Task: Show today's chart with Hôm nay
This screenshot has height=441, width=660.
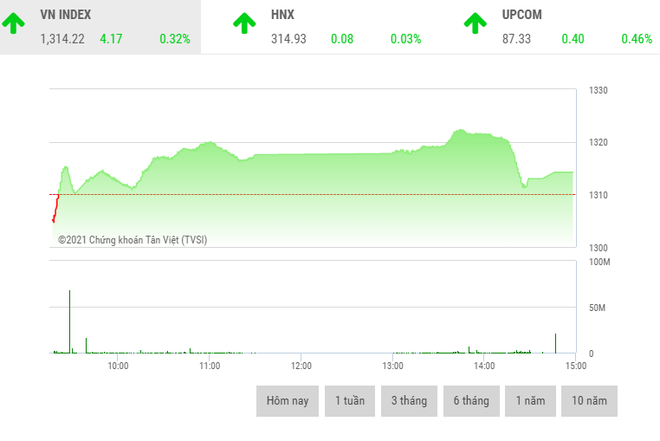Action: (287, 401)
